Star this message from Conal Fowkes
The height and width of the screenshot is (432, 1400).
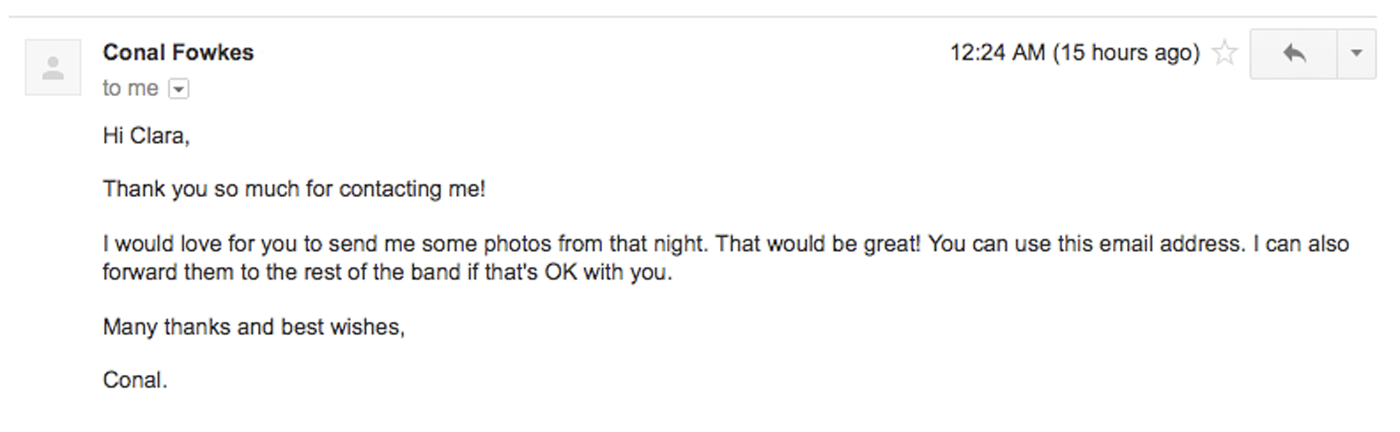pos(1224,54)
